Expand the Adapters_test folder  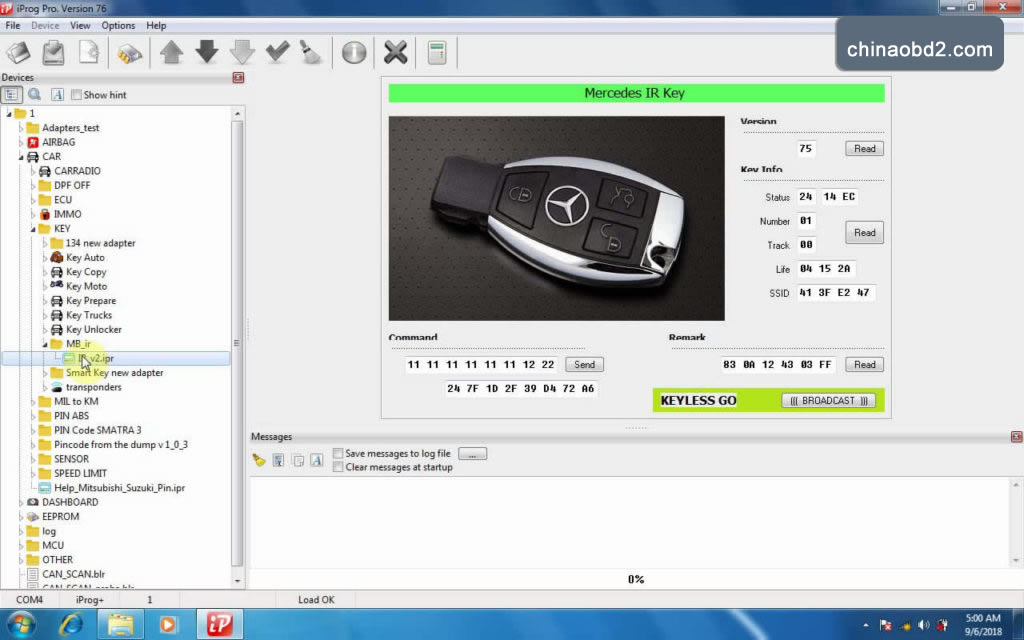21,128
